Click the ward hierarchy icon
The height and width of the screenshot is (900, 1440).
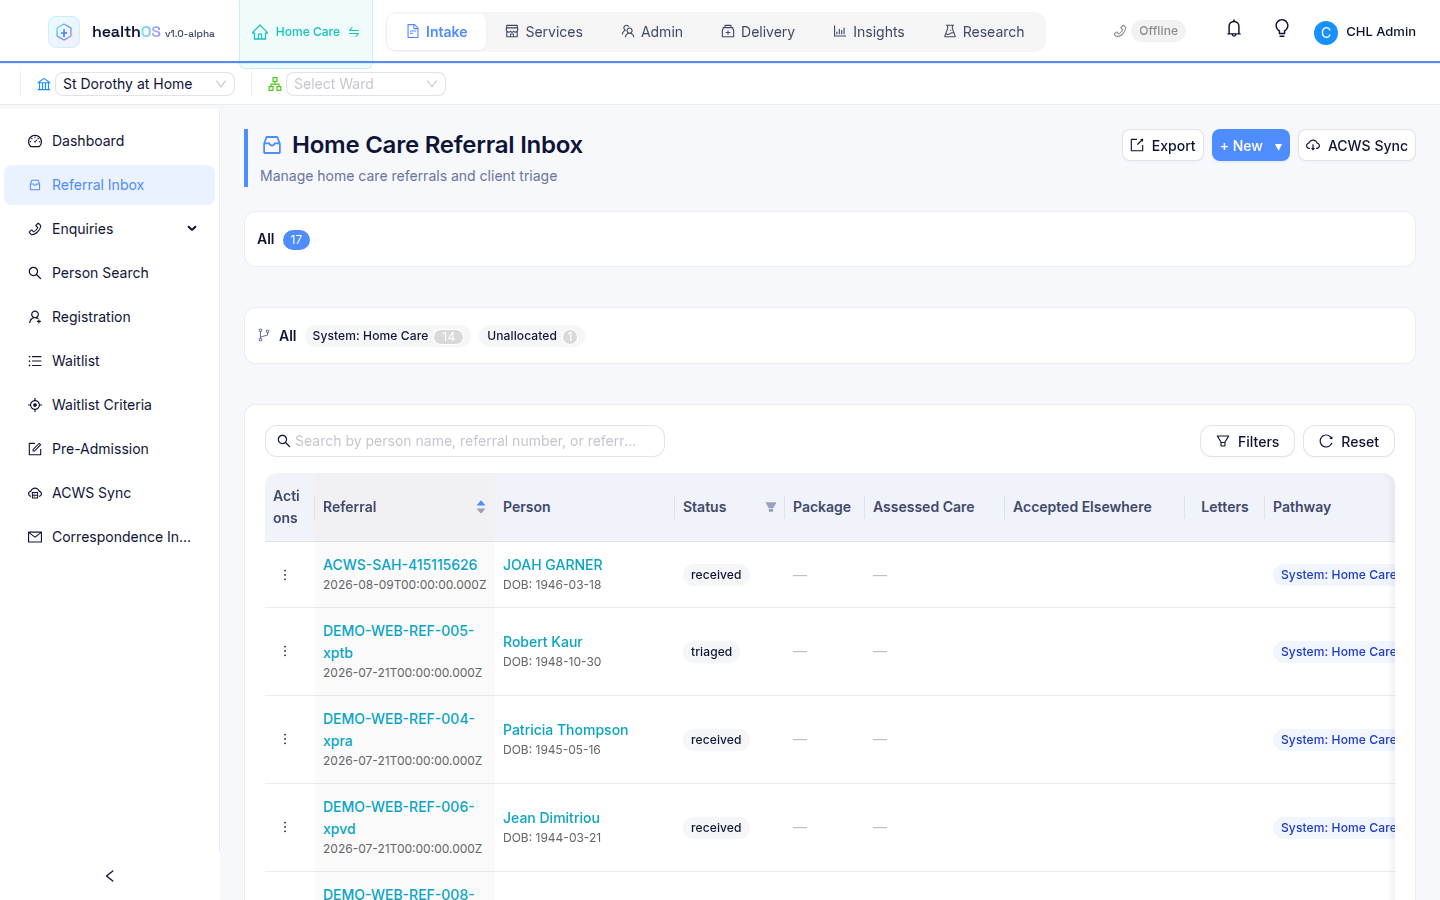[275, 84]
